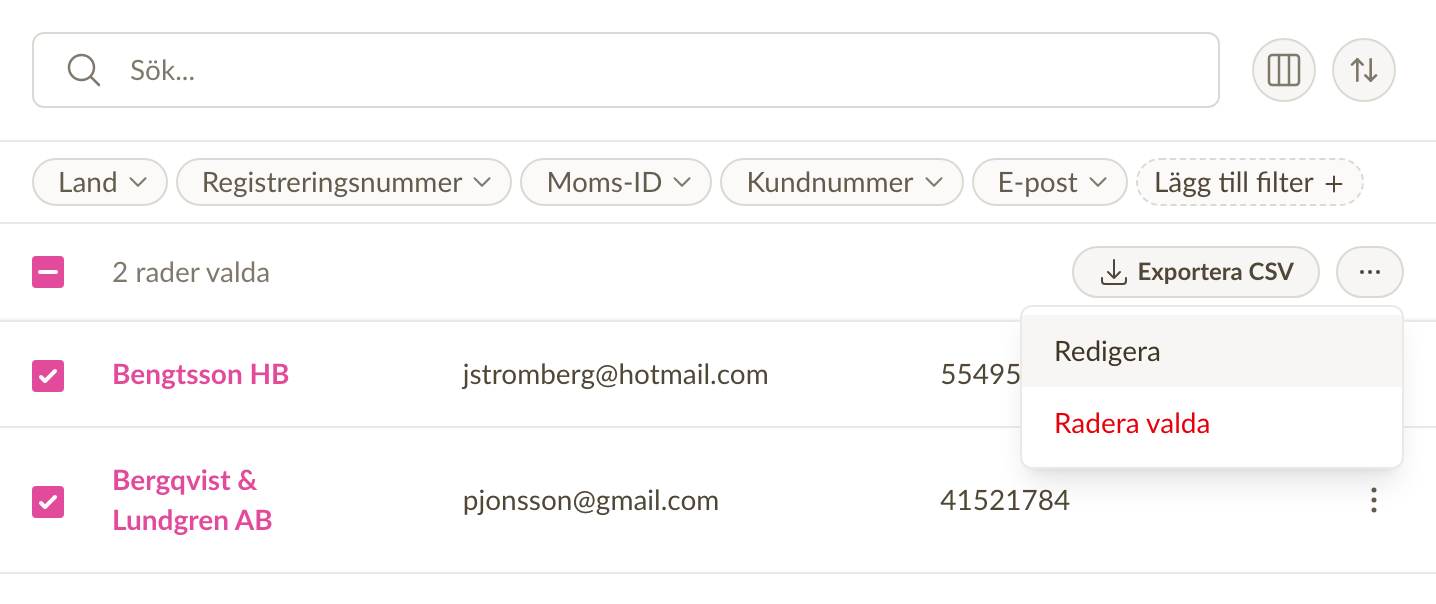
Task: Open row menu for Bergqvist & Lundgren AB
Action: (x=1374, y=501)
